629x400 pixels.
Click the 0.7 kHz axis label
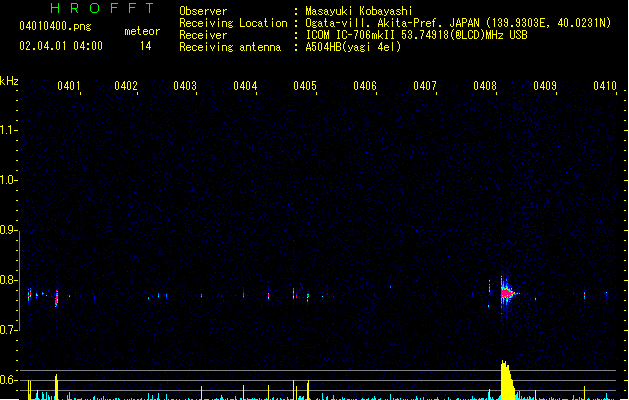point(8,330)
